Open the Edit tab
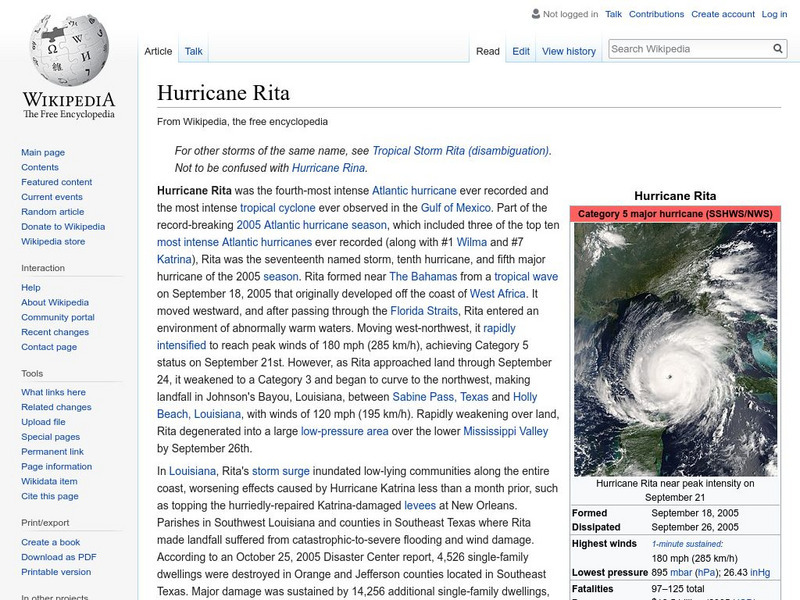This screenshot has width=800, height=600. click(x=521, y=51)
